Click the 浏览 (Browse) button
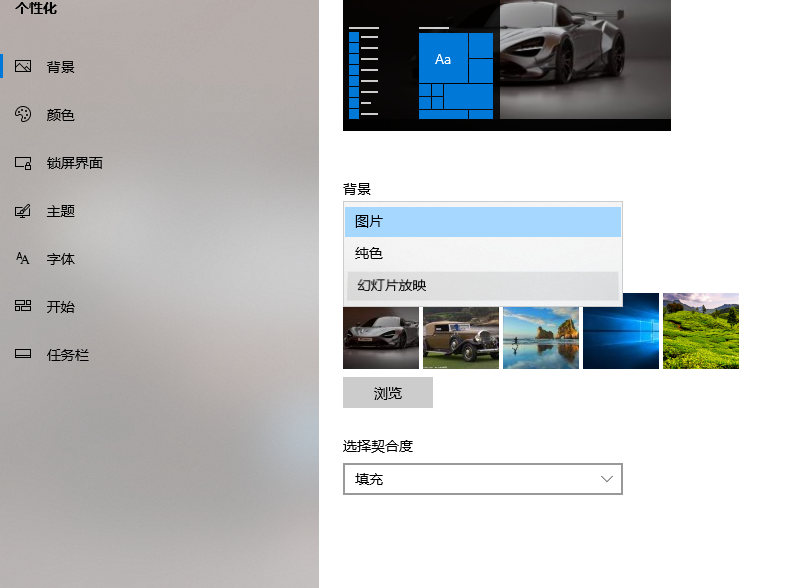Image resolution: width=808 pixels, height=588 pixels. point(387,392)
